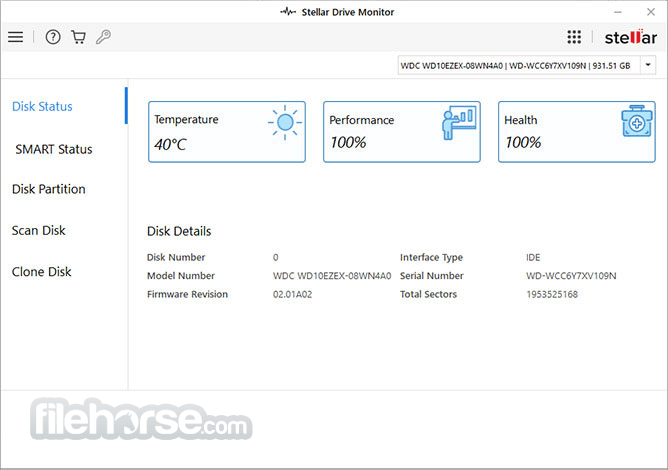Image resolution: width=668 pixels, height=470 pixels.
Task: Expand the drive selection dropdown arrow
Action: 648,65
